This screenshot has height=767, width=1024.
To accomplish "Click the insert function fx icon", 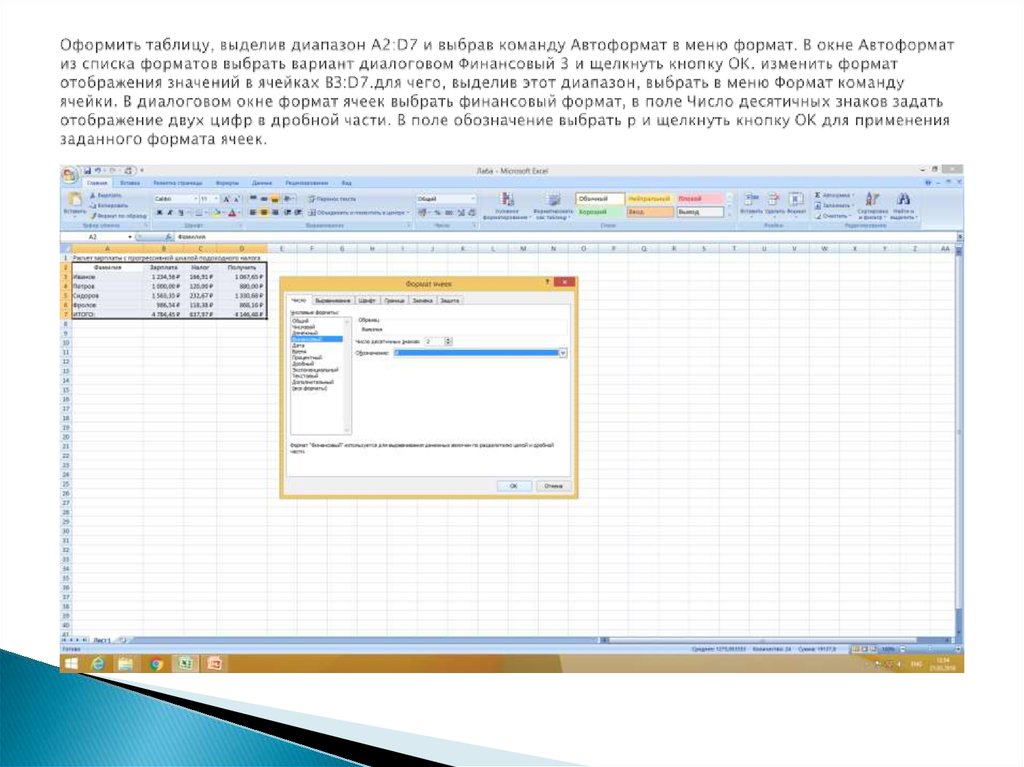I will pyautogui.click(x=168, y=237).
